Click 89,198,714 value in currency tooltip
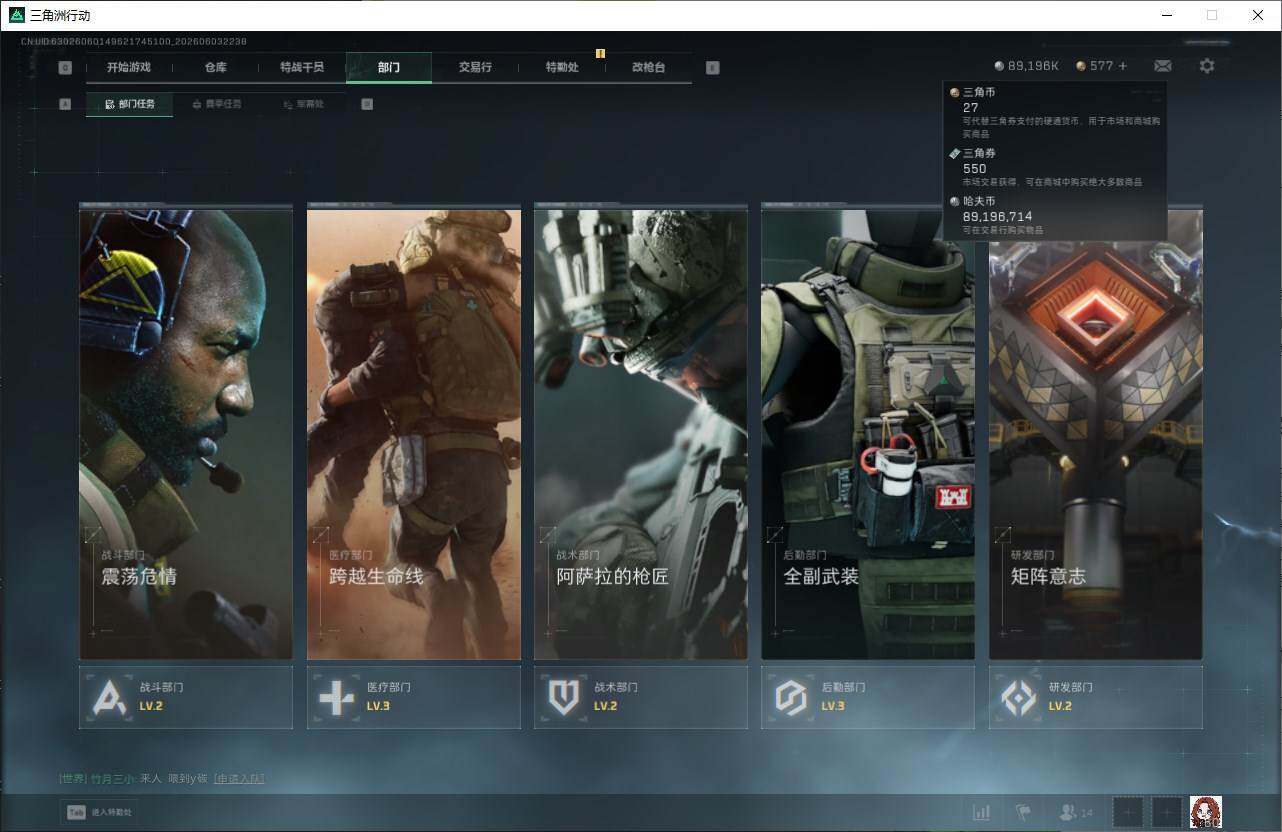The width and height of the screenshot is (1282, 832). tap(997, 216)
